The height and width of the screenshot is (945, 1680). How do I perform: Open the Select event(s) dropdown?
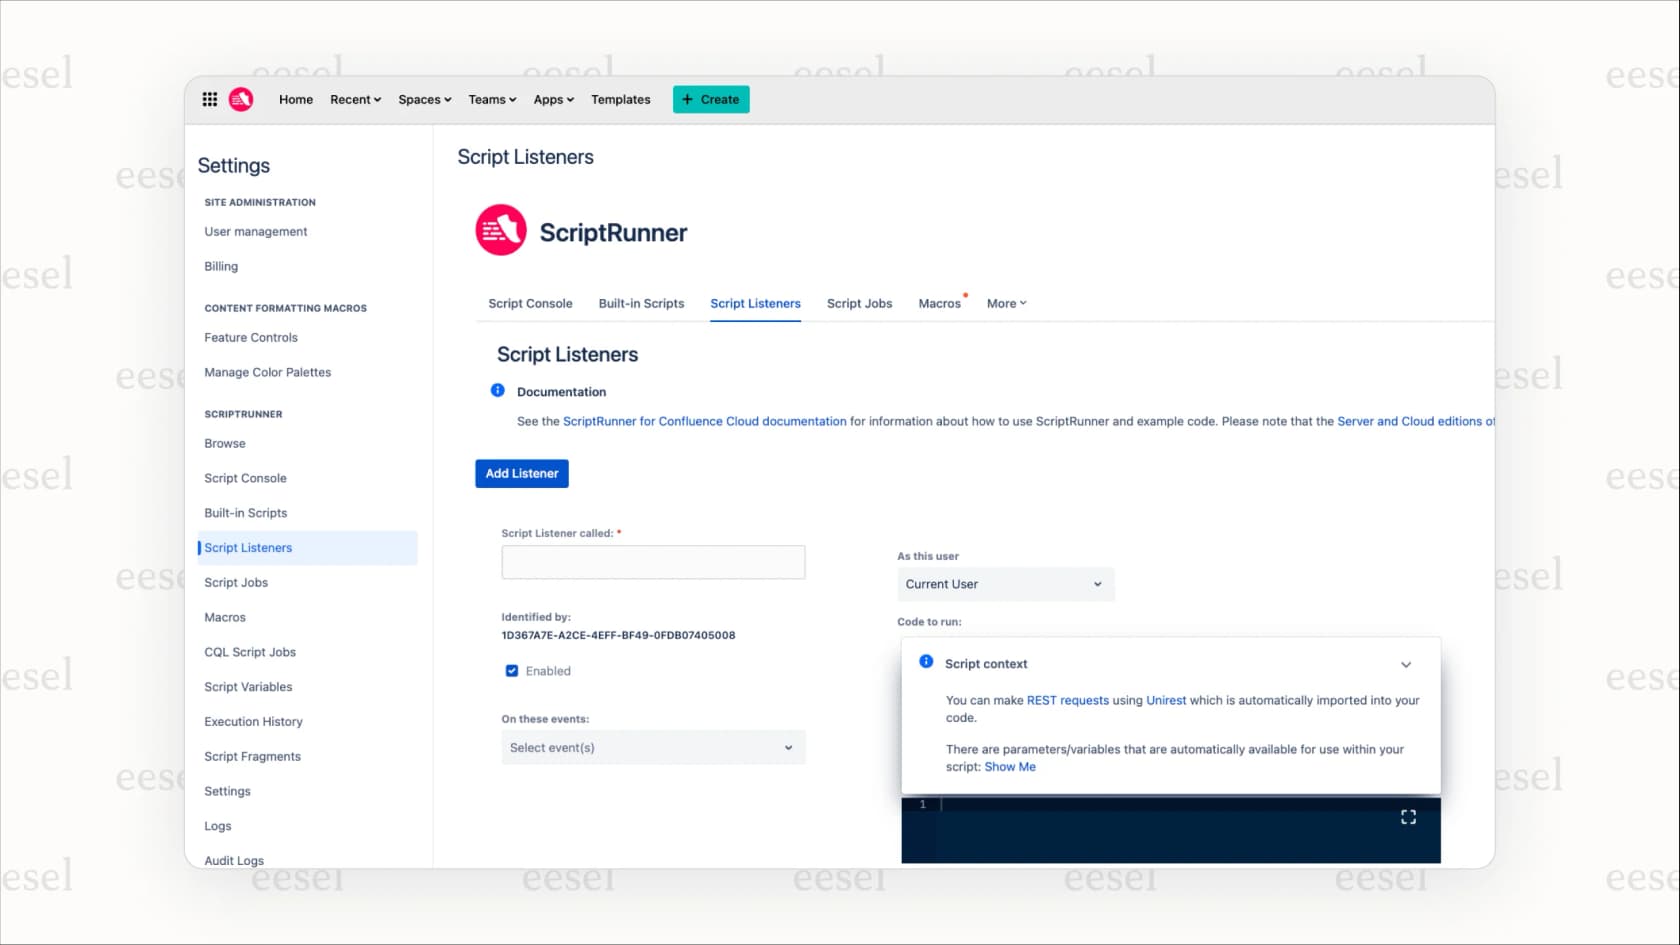tap(653, 748)
